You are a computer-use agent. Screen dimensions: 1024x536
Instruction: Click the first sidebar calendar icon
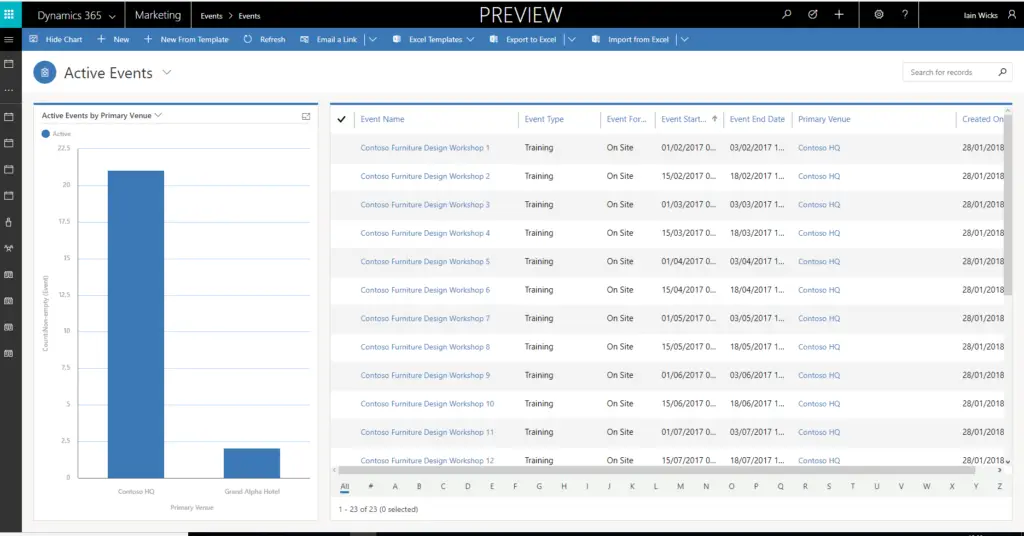tap(8, 64)
